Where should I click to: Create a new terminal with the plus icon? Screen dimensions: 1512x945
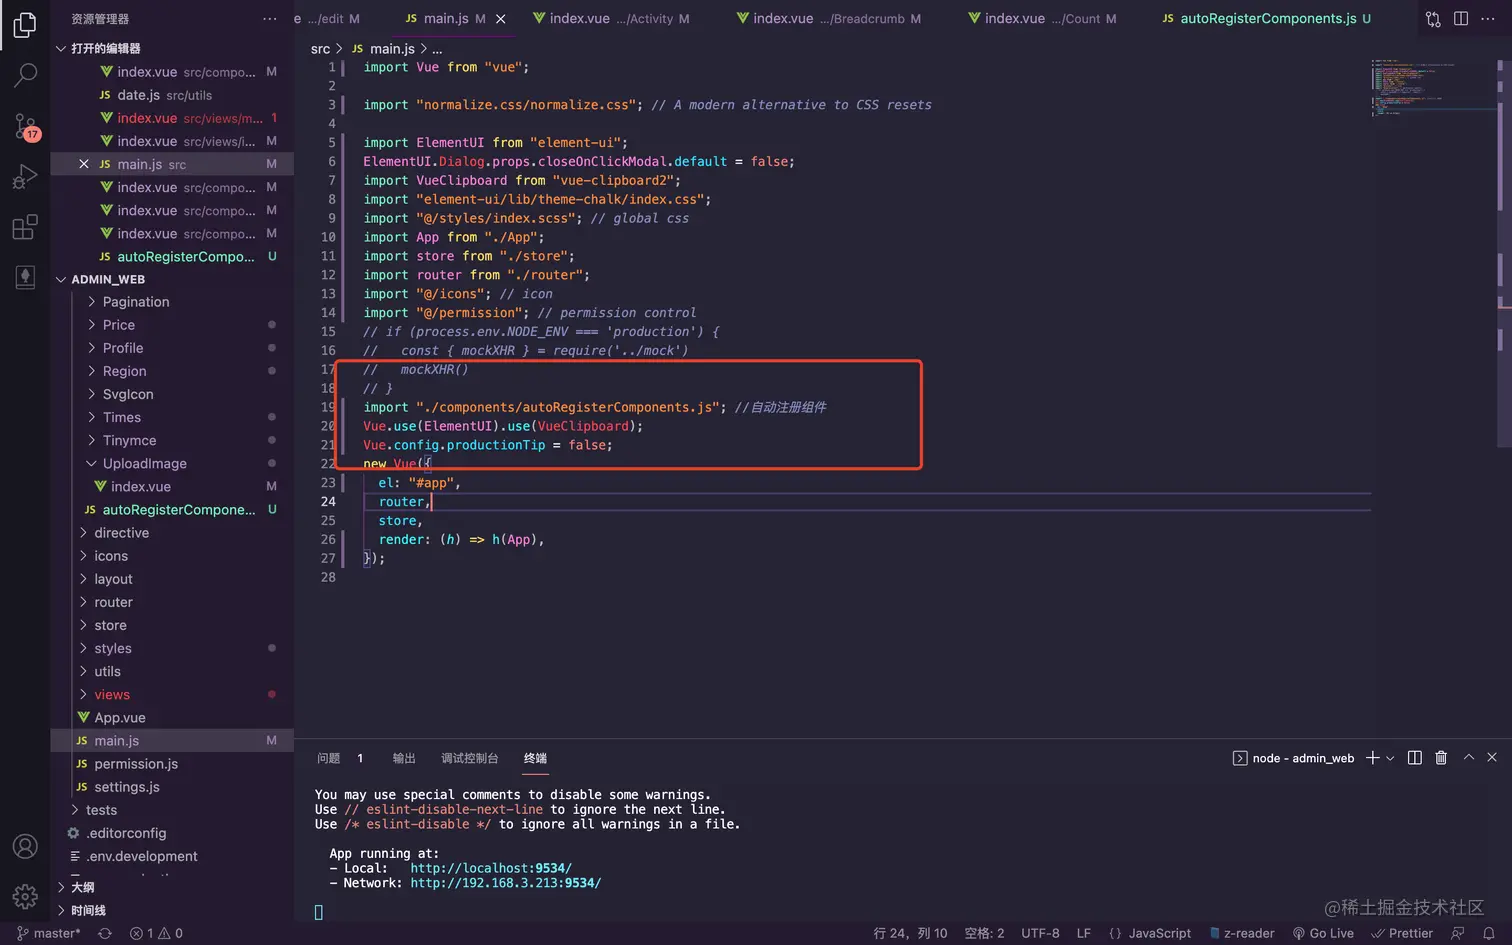tap(1373, 758)
